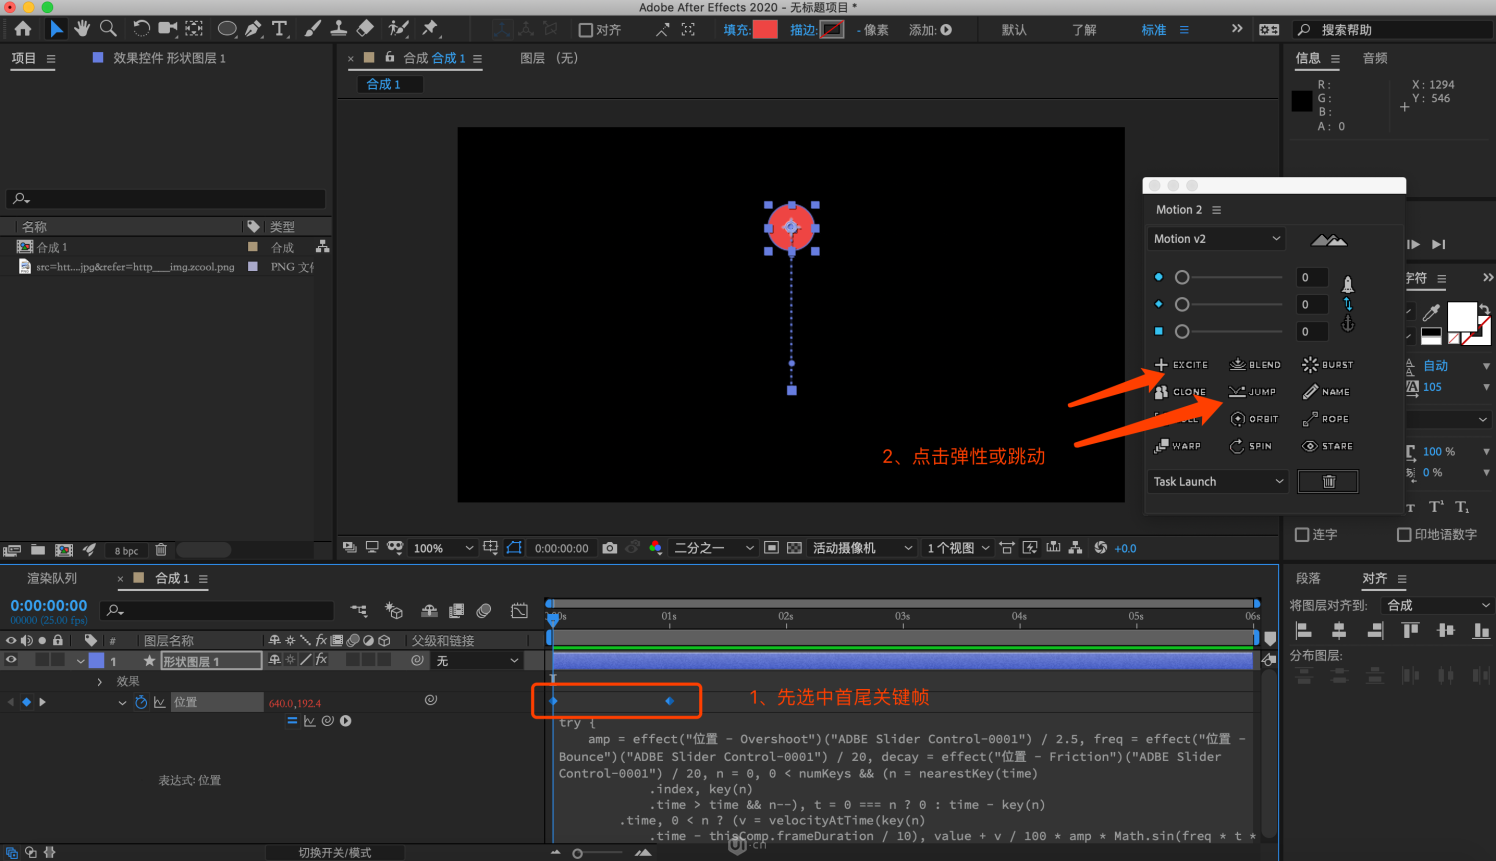Screen dimensions: 1496x861
Task: Open the 活动摄像机 camera dropdown
Action: [862, 548]
